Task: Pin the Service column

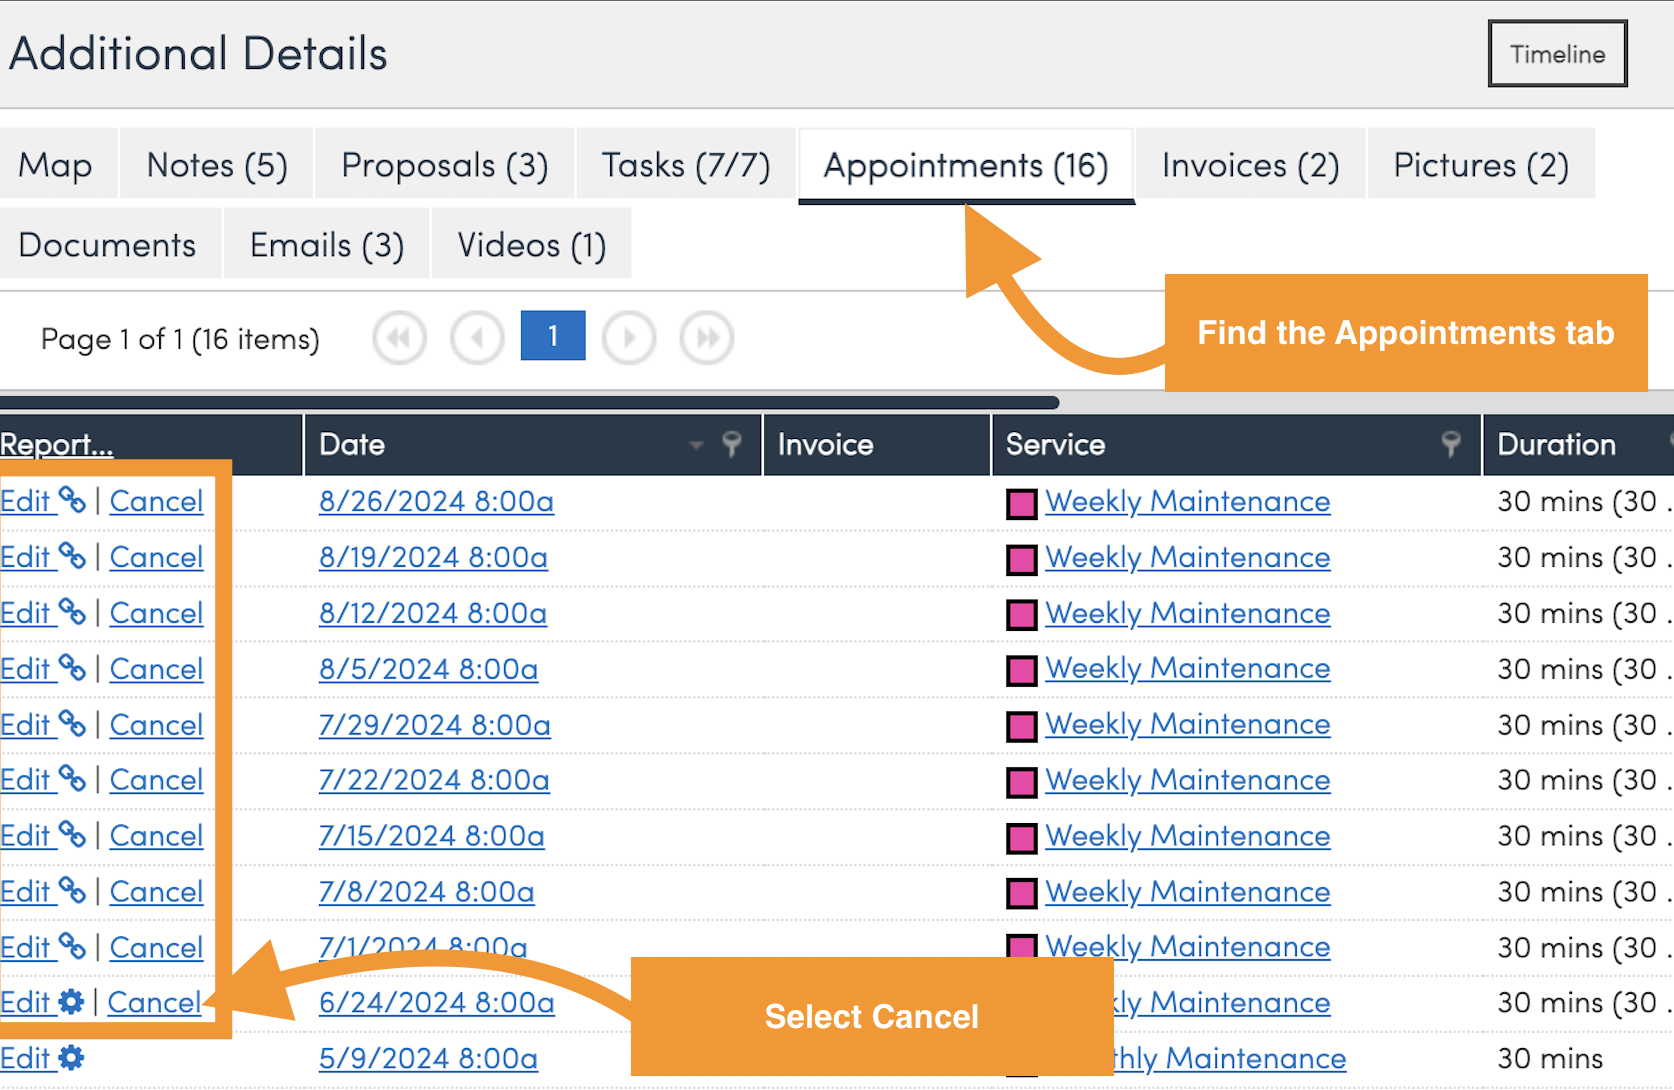Action: [x=1451, y=444]
